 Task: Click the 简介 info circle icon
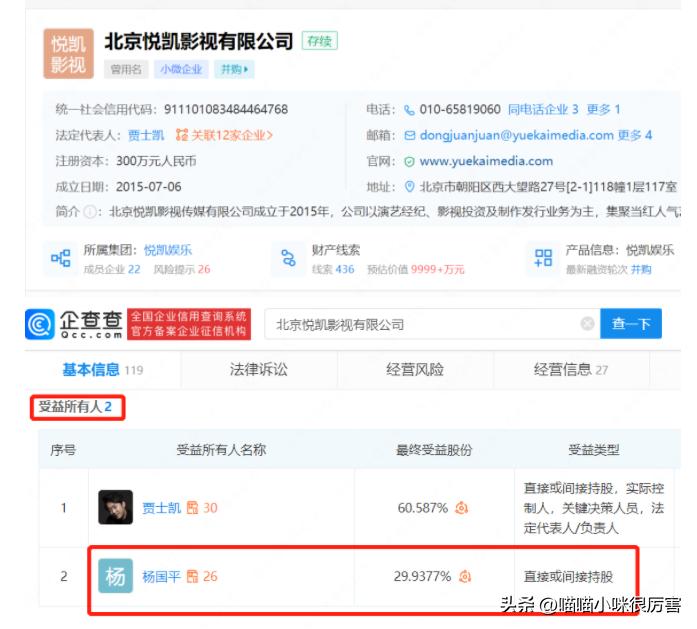pyautogui.click(x=90, y=212)
